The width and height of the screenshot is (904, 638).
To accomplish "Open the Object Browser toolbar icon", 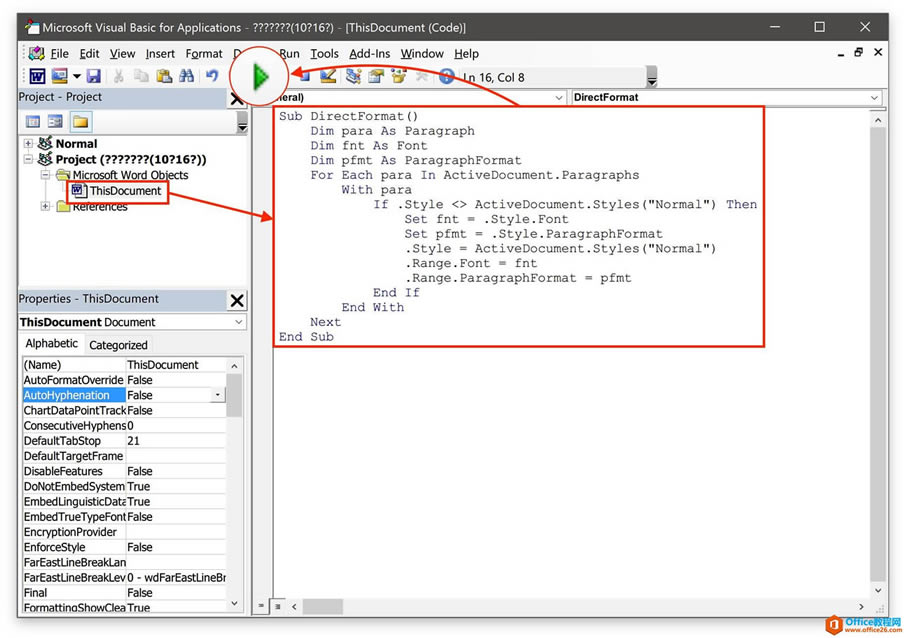I will click(x=398, y=76).
